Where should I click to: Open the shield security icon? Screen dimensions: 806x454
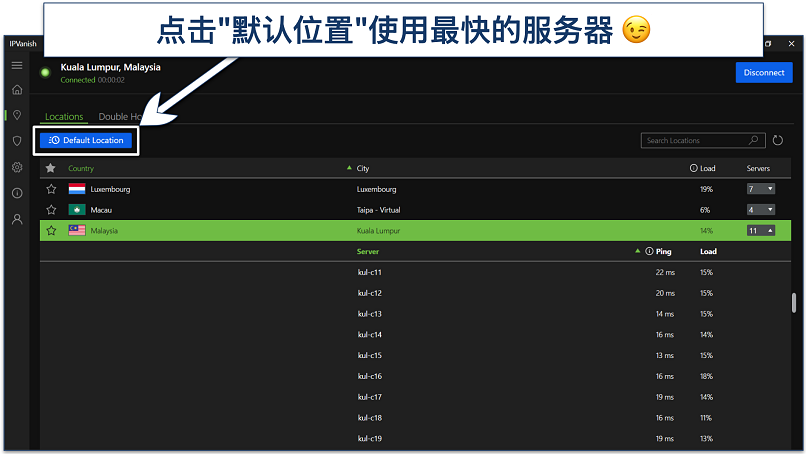point(17,141)
